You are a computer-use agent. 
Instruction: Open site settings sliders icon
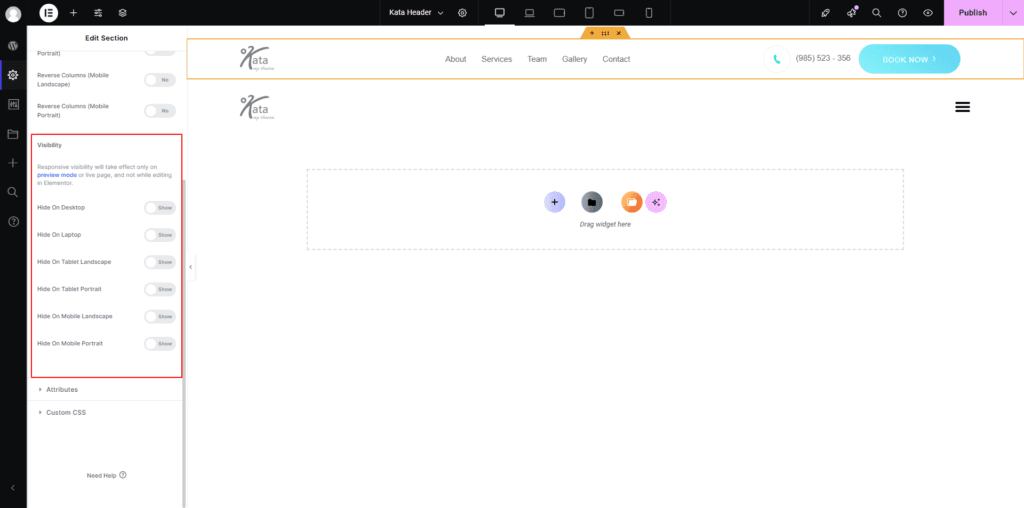(x=98, y=12)
